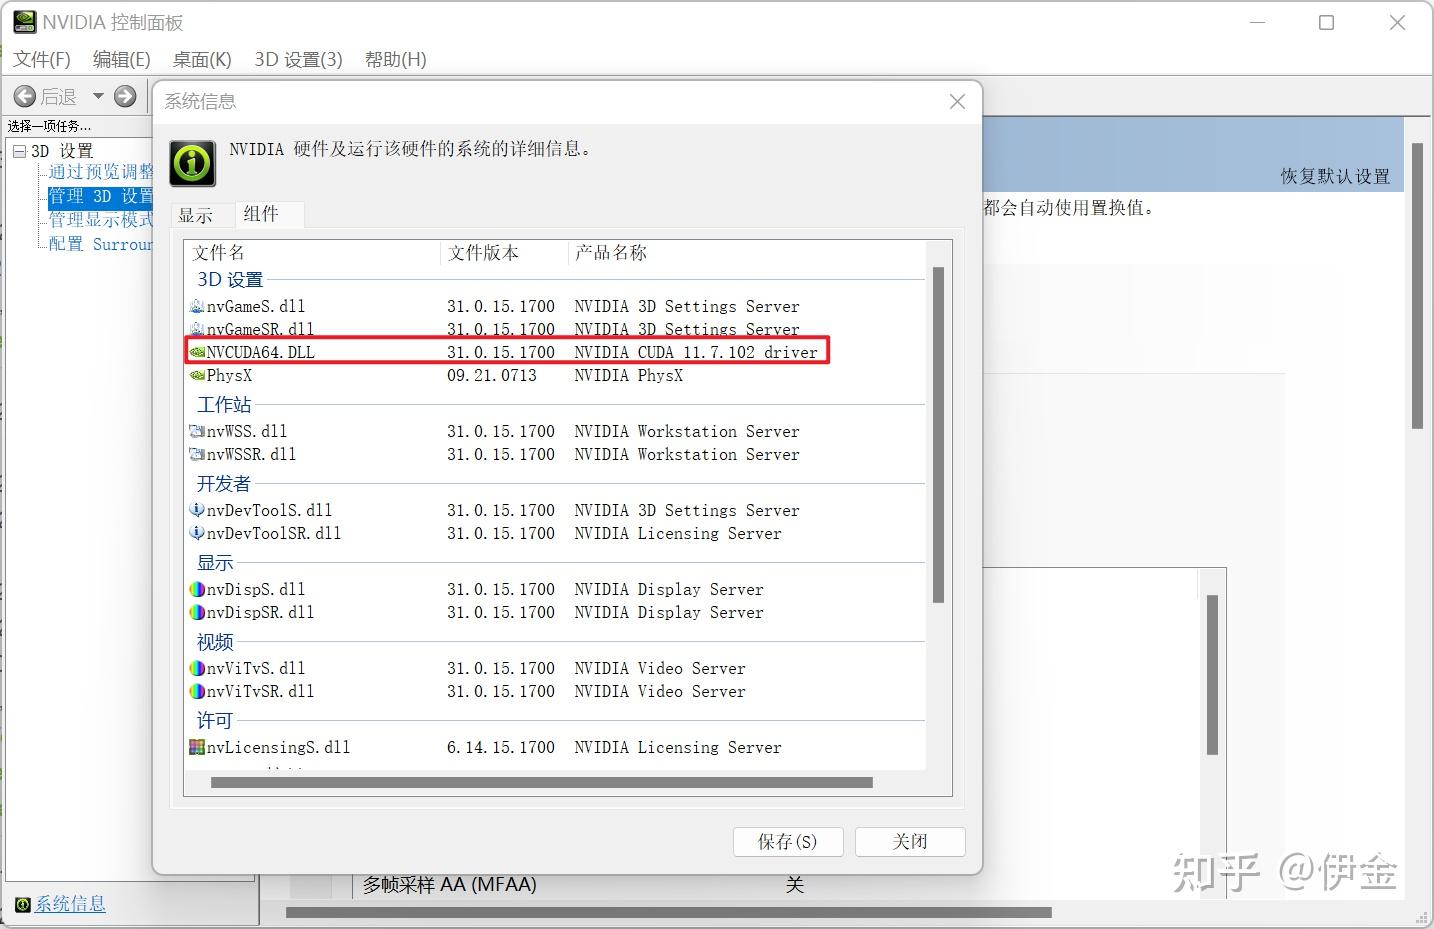
Task: Click the 保存(S) button
Action: point(787,841)
